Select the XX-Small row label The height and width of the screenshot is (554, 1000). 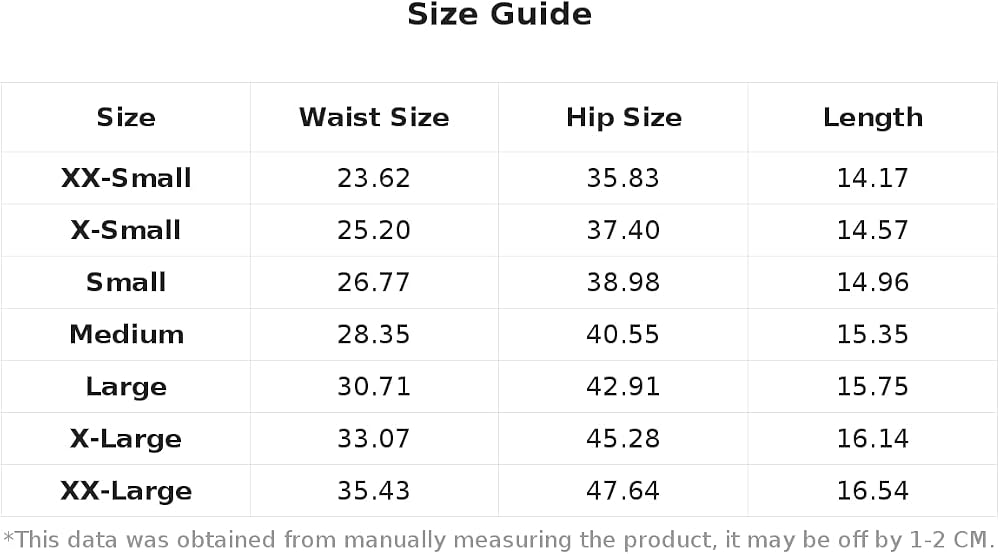[x=126, y=178]
